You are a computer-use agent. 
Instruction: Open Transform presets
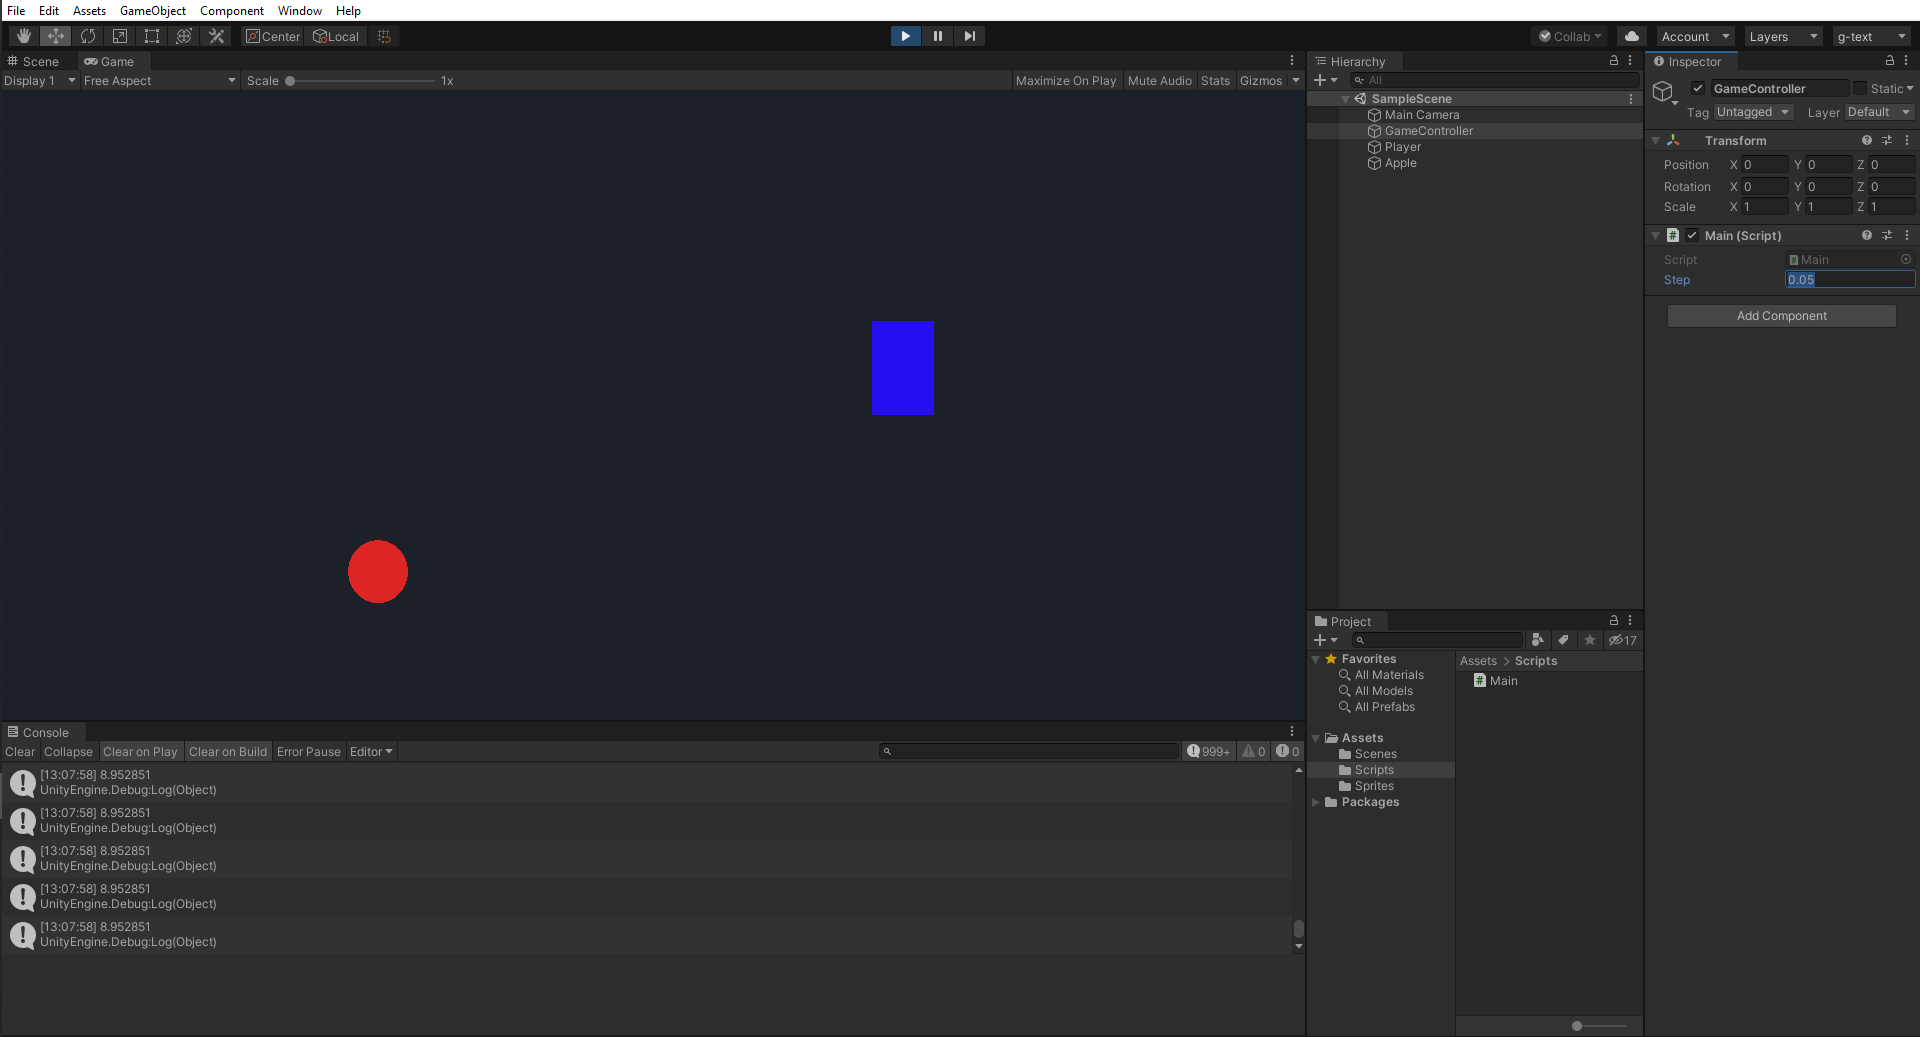coord(1887,141)
